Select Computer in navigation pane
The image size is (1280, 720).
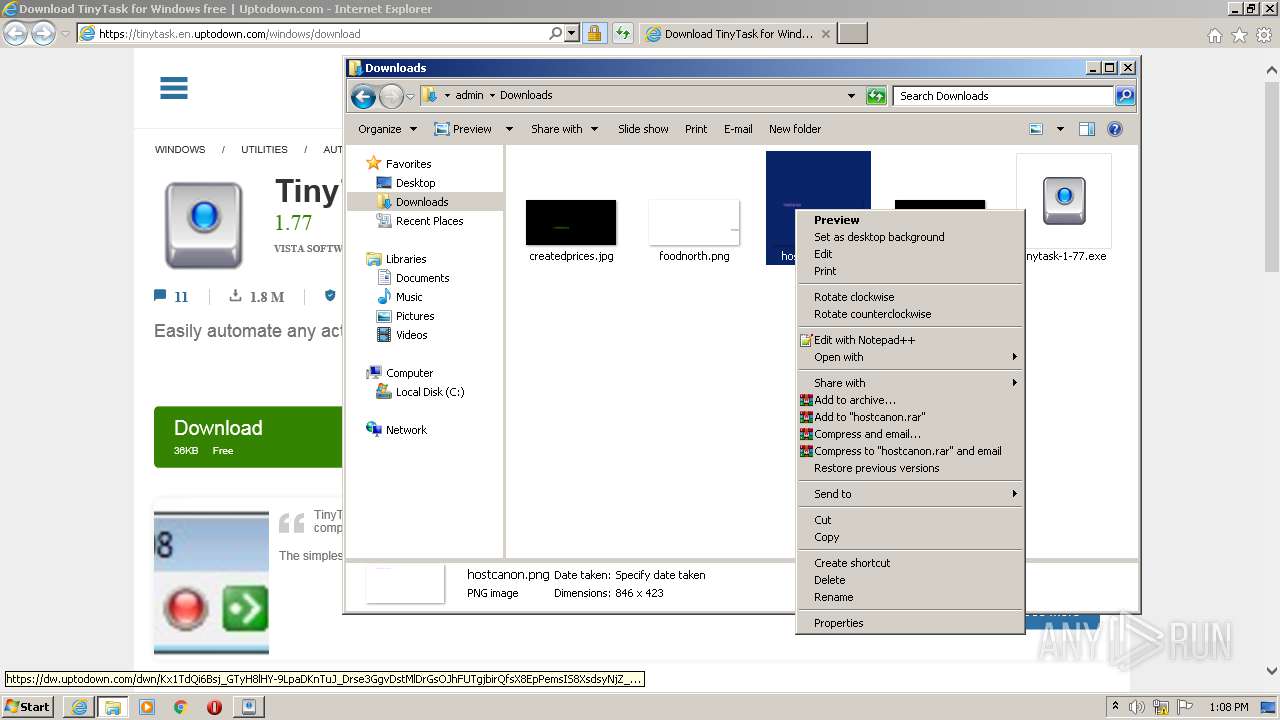[x=400, y=373]
